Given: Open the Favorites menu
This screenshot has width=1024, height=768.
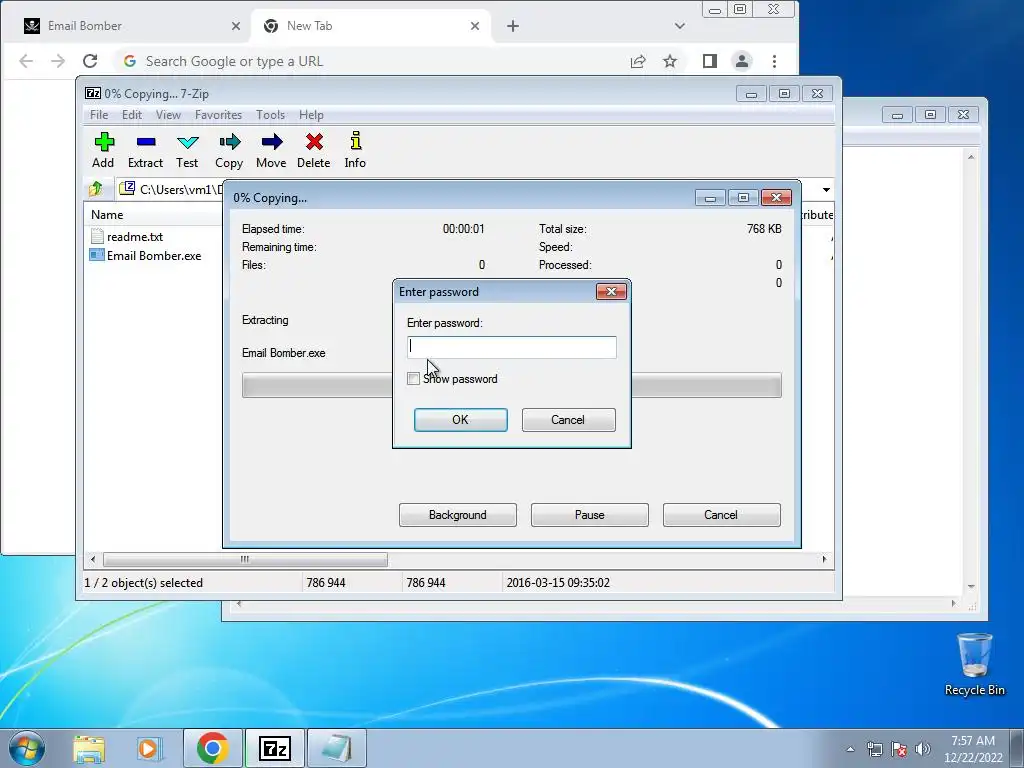Looking at the screenshot, I should [218, 114].
